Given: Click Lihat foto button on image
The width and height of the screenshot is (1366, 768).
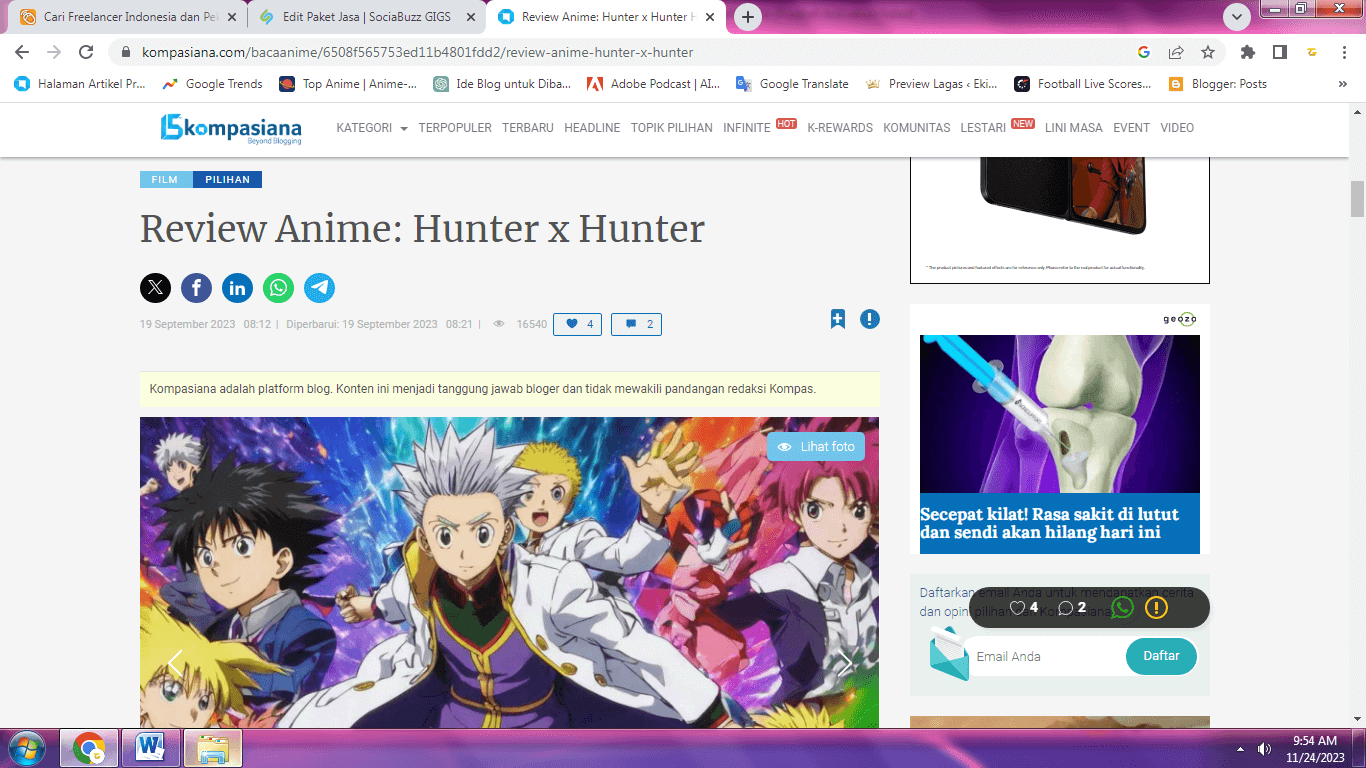Looking at the screenshot, I should point(816,447).
